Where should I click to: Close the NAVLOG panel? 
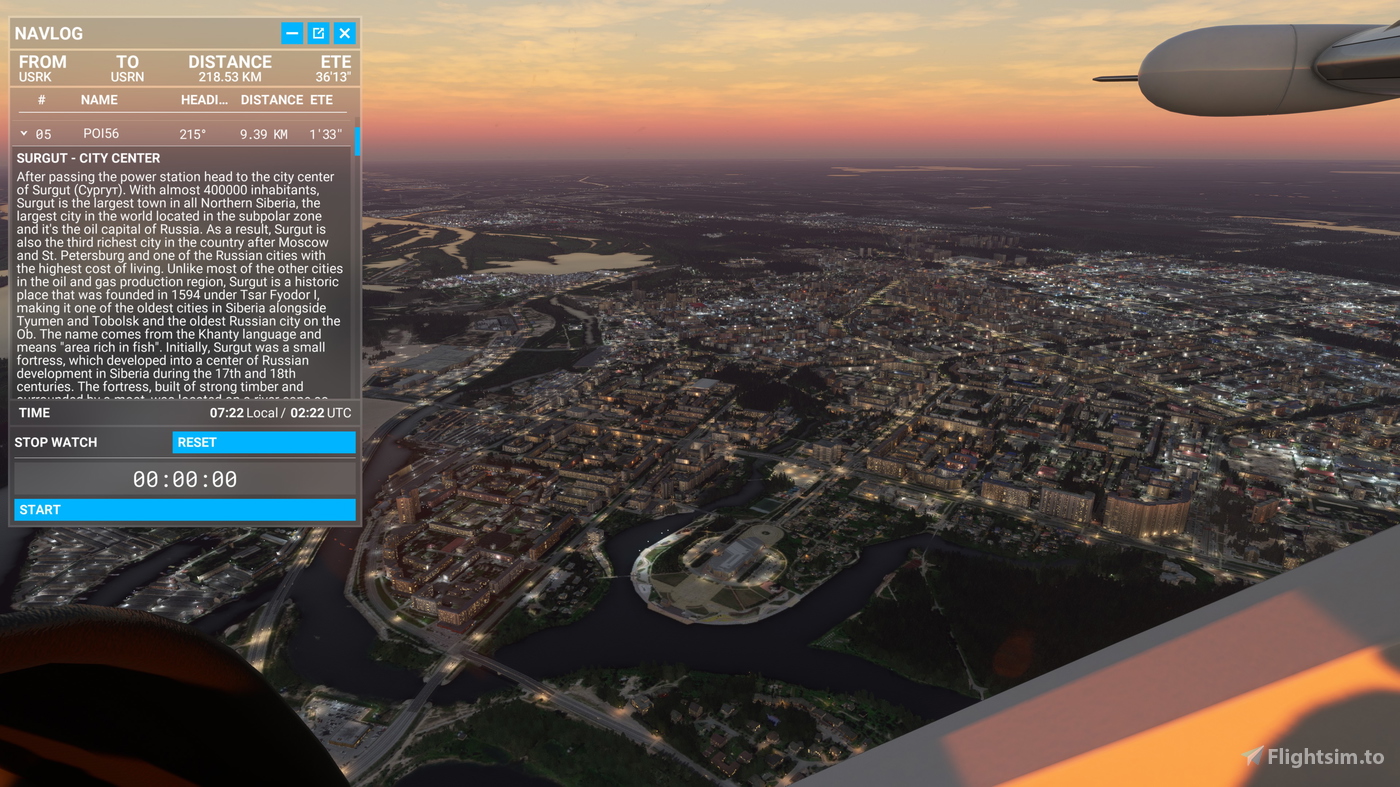[x=345, y=33]
